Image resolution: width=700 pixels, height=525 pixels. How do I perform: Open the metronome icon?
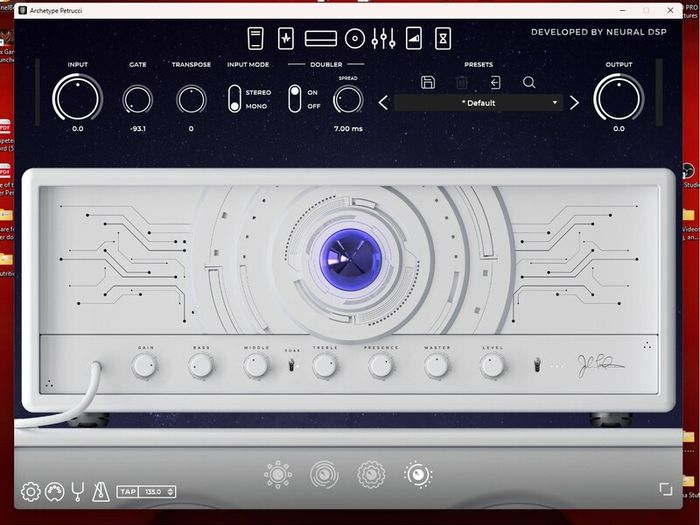coord(101,492)
